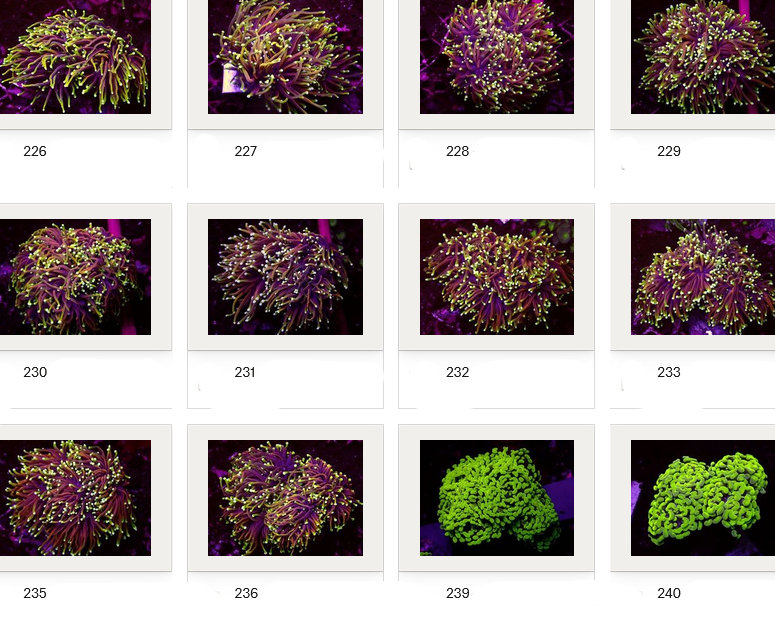Viewport: 775px width, 625px height.
Task: Click the label text 227
Action: click(x=246, y=151)
